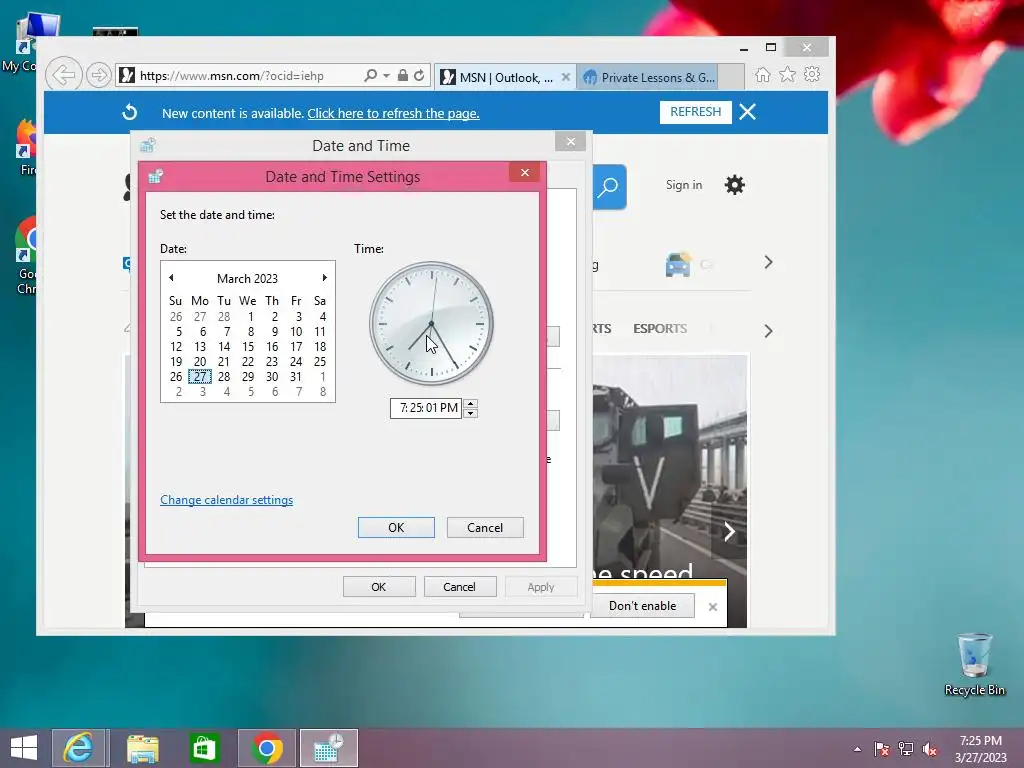1024x768 pixels.
Task: Select March 18 in the calendar
Action: [x=320, y=347]
